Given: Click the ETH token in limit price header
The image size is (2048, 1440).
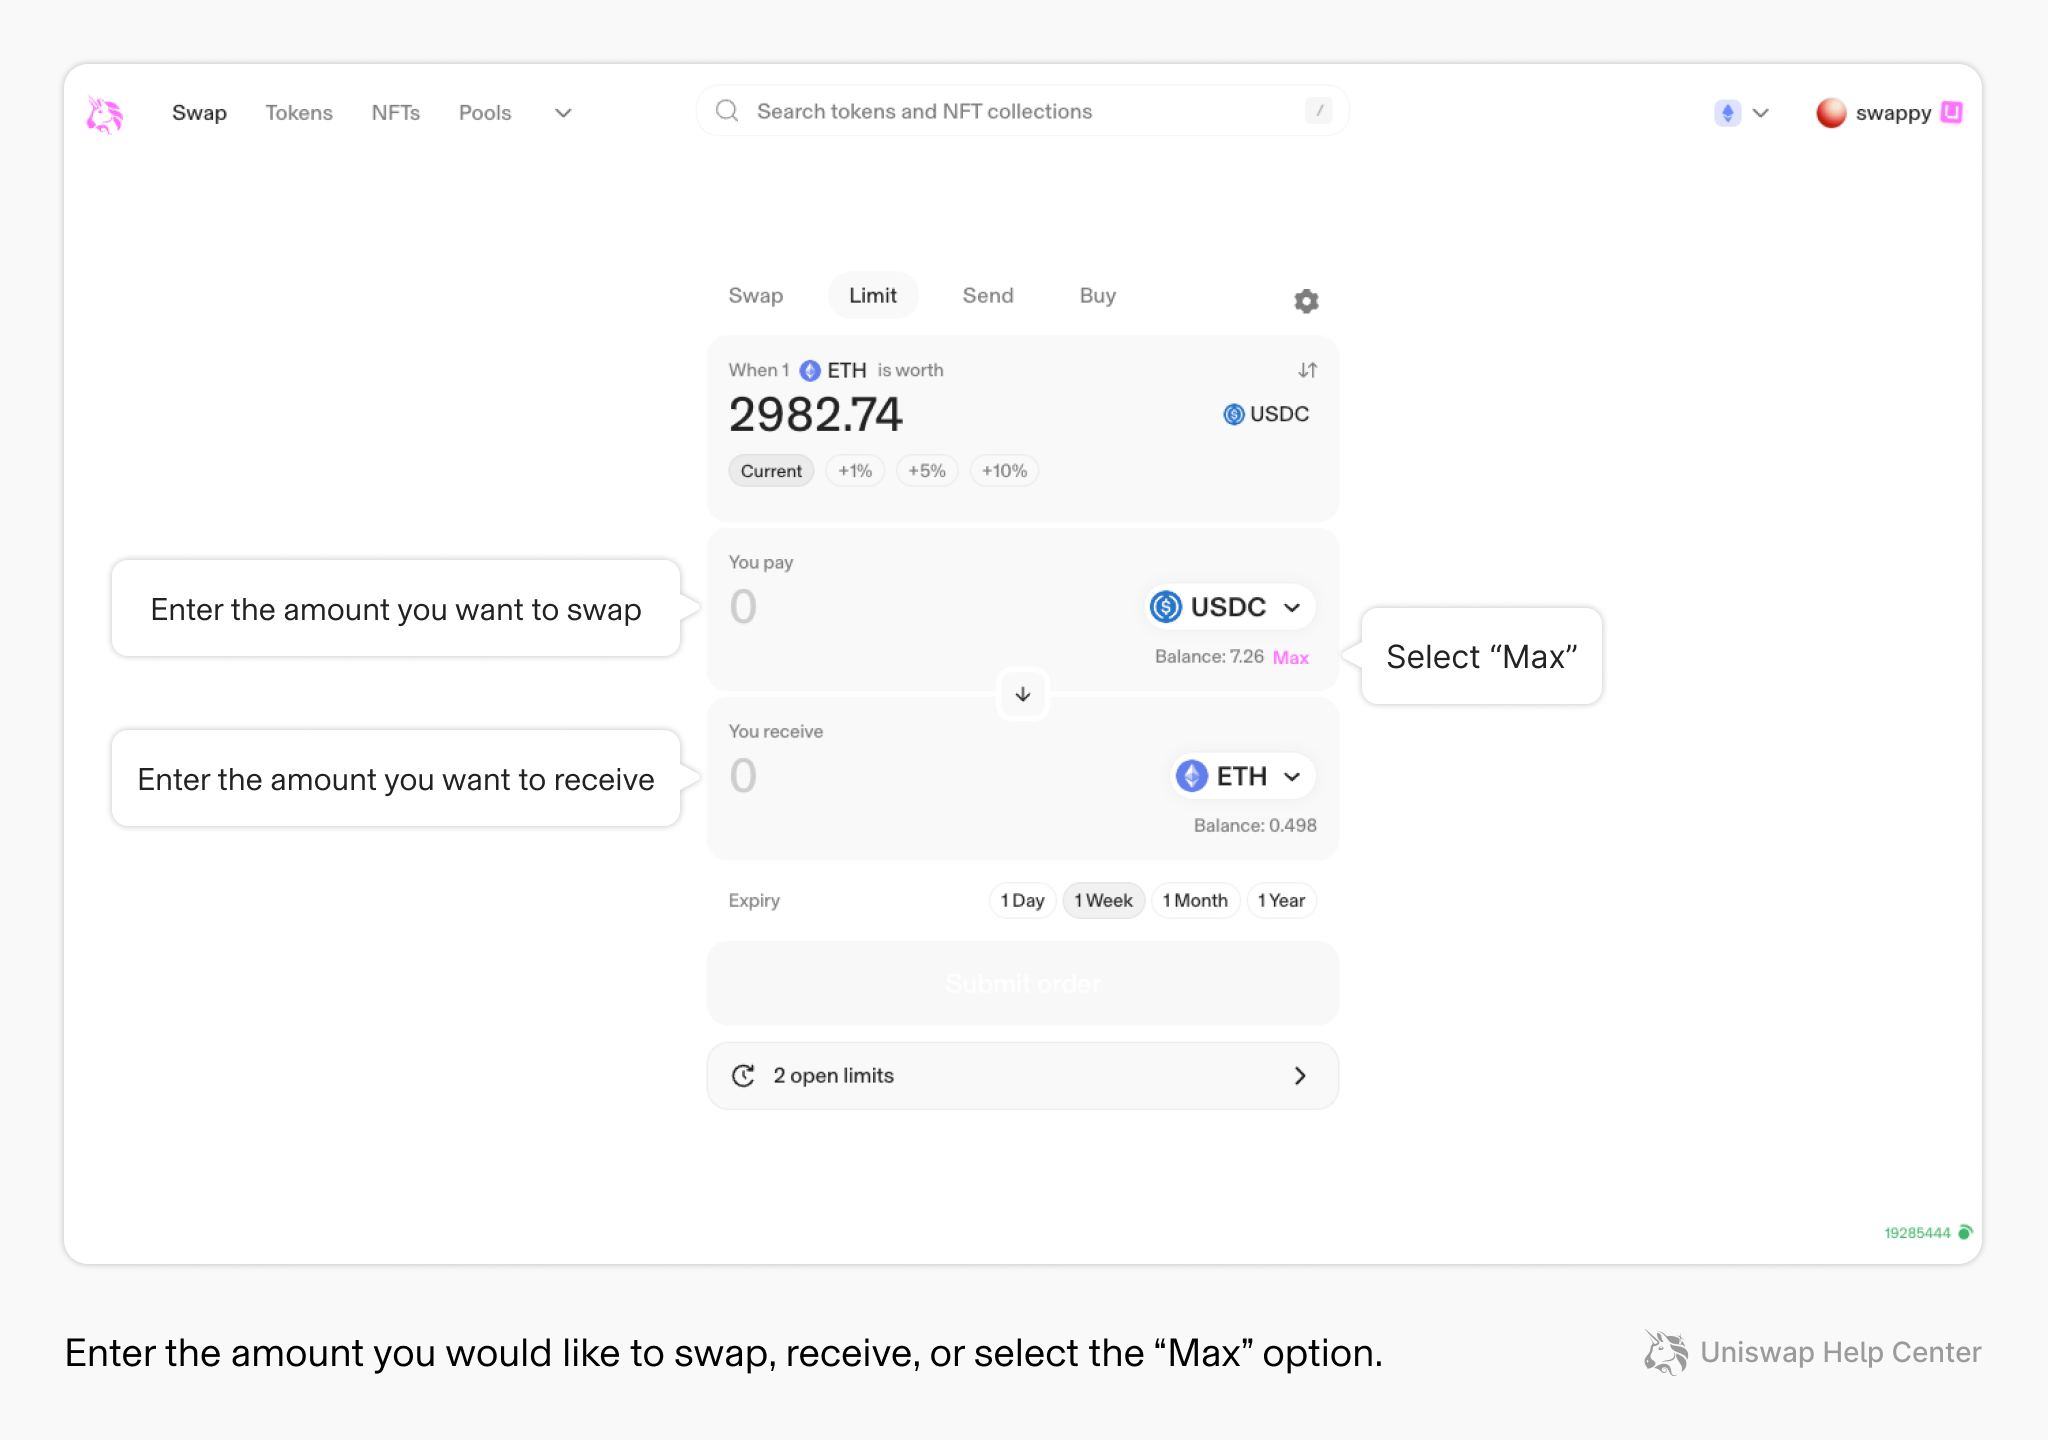Looking at the screenshot, I should [x=834, y=371].
